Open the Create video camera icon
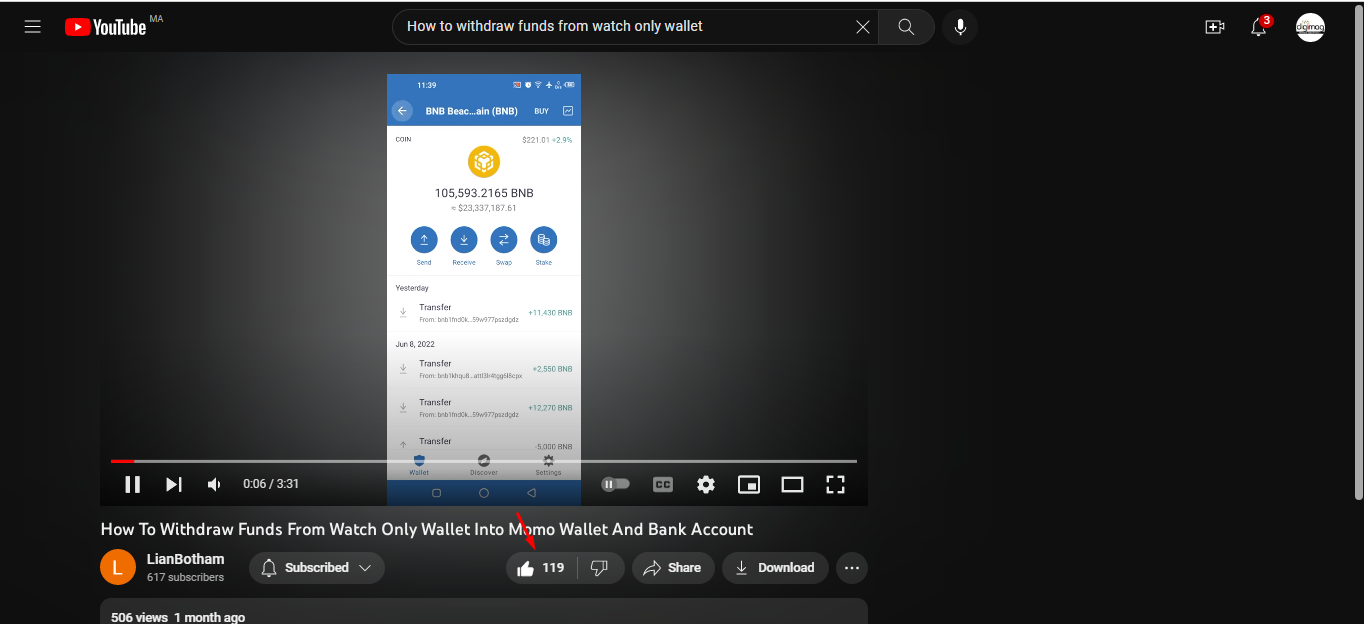 click(x=1215, y=27)
